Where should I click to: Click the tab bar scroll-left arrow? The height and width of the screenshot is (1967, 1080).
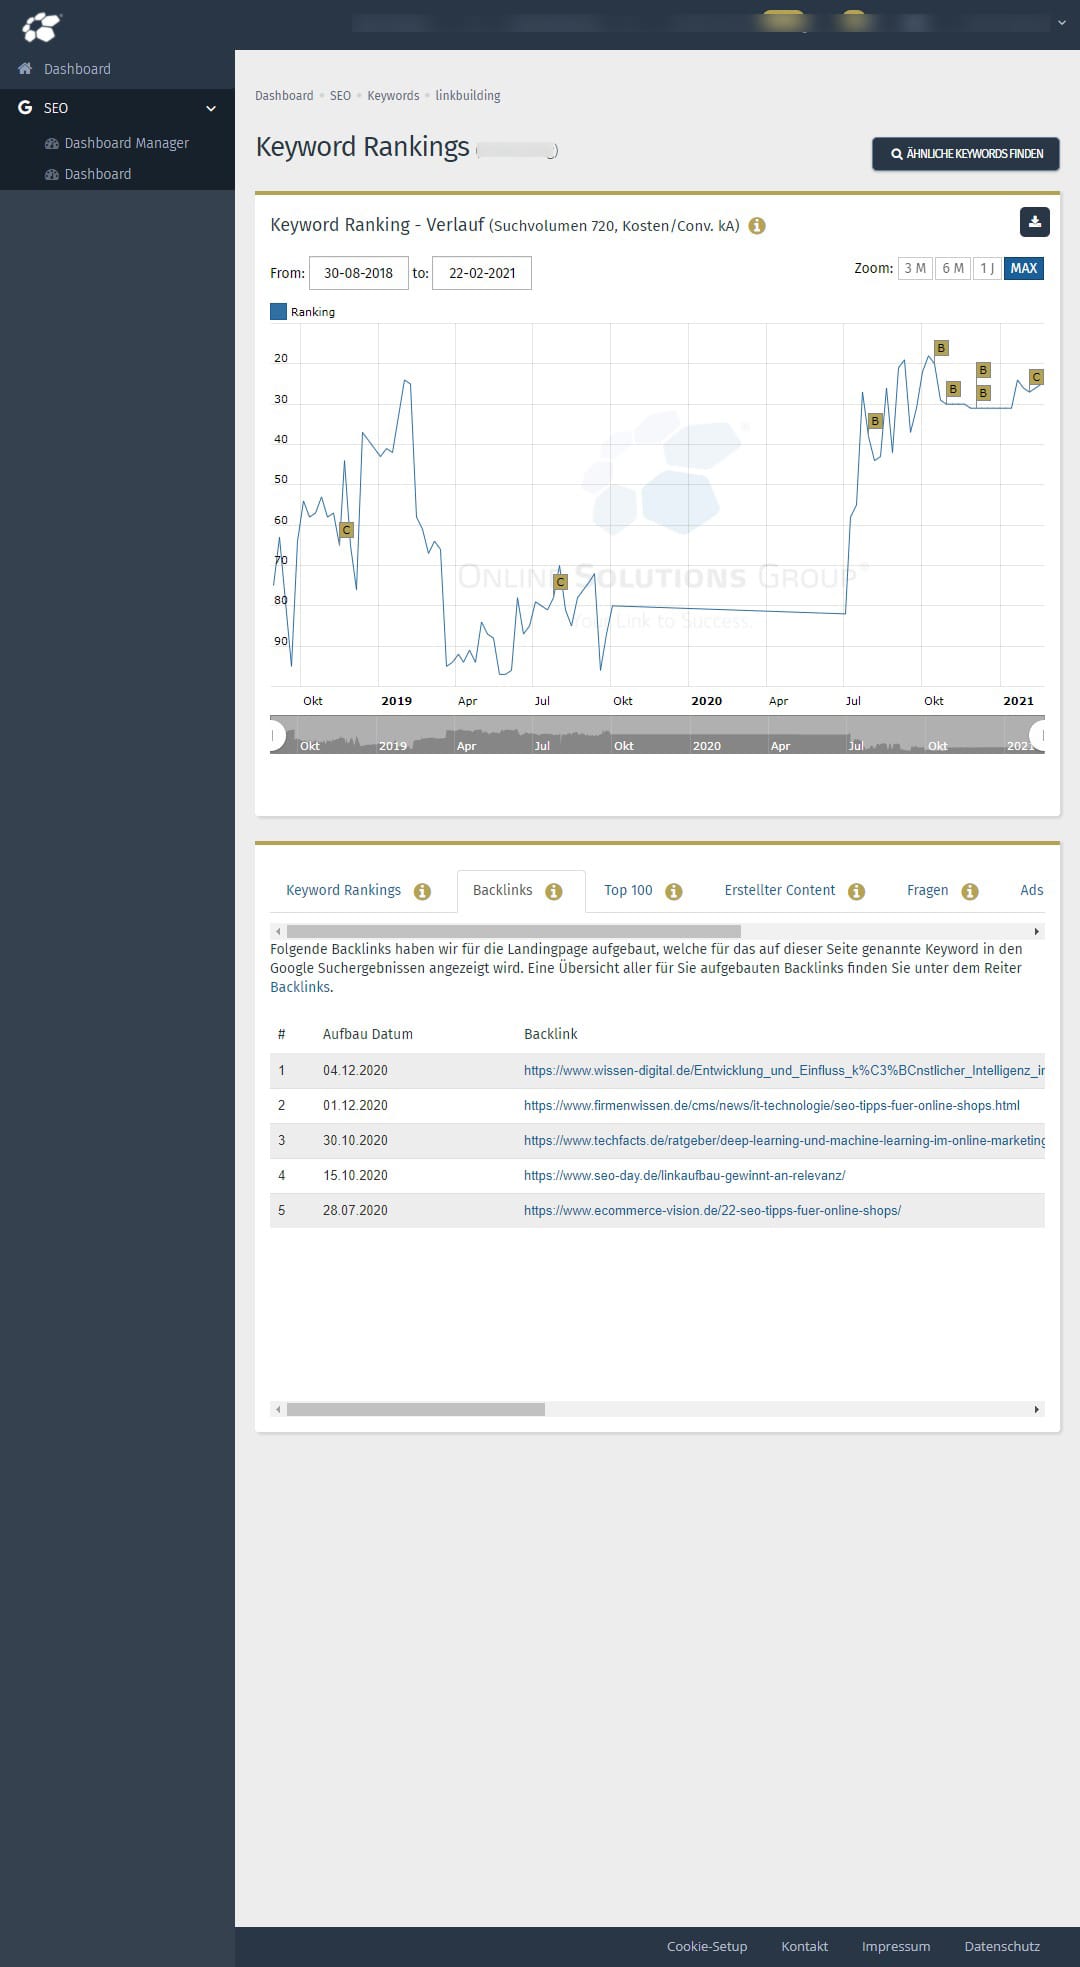pos(278,932)
